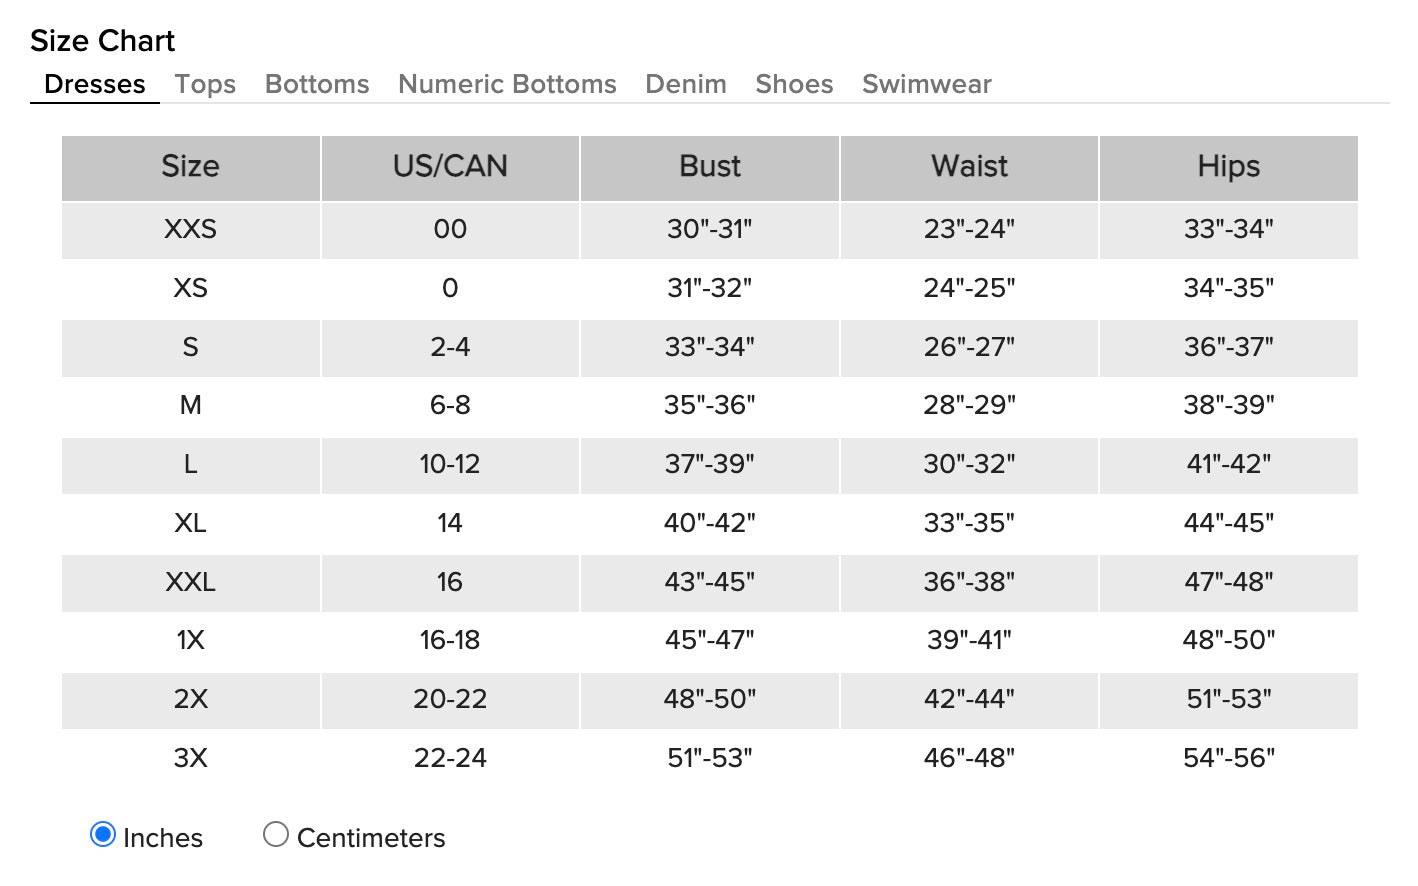This screenshot has height=886, width=1418.
Task: Open the Bottoms size tab
Action: click(317, 84)
